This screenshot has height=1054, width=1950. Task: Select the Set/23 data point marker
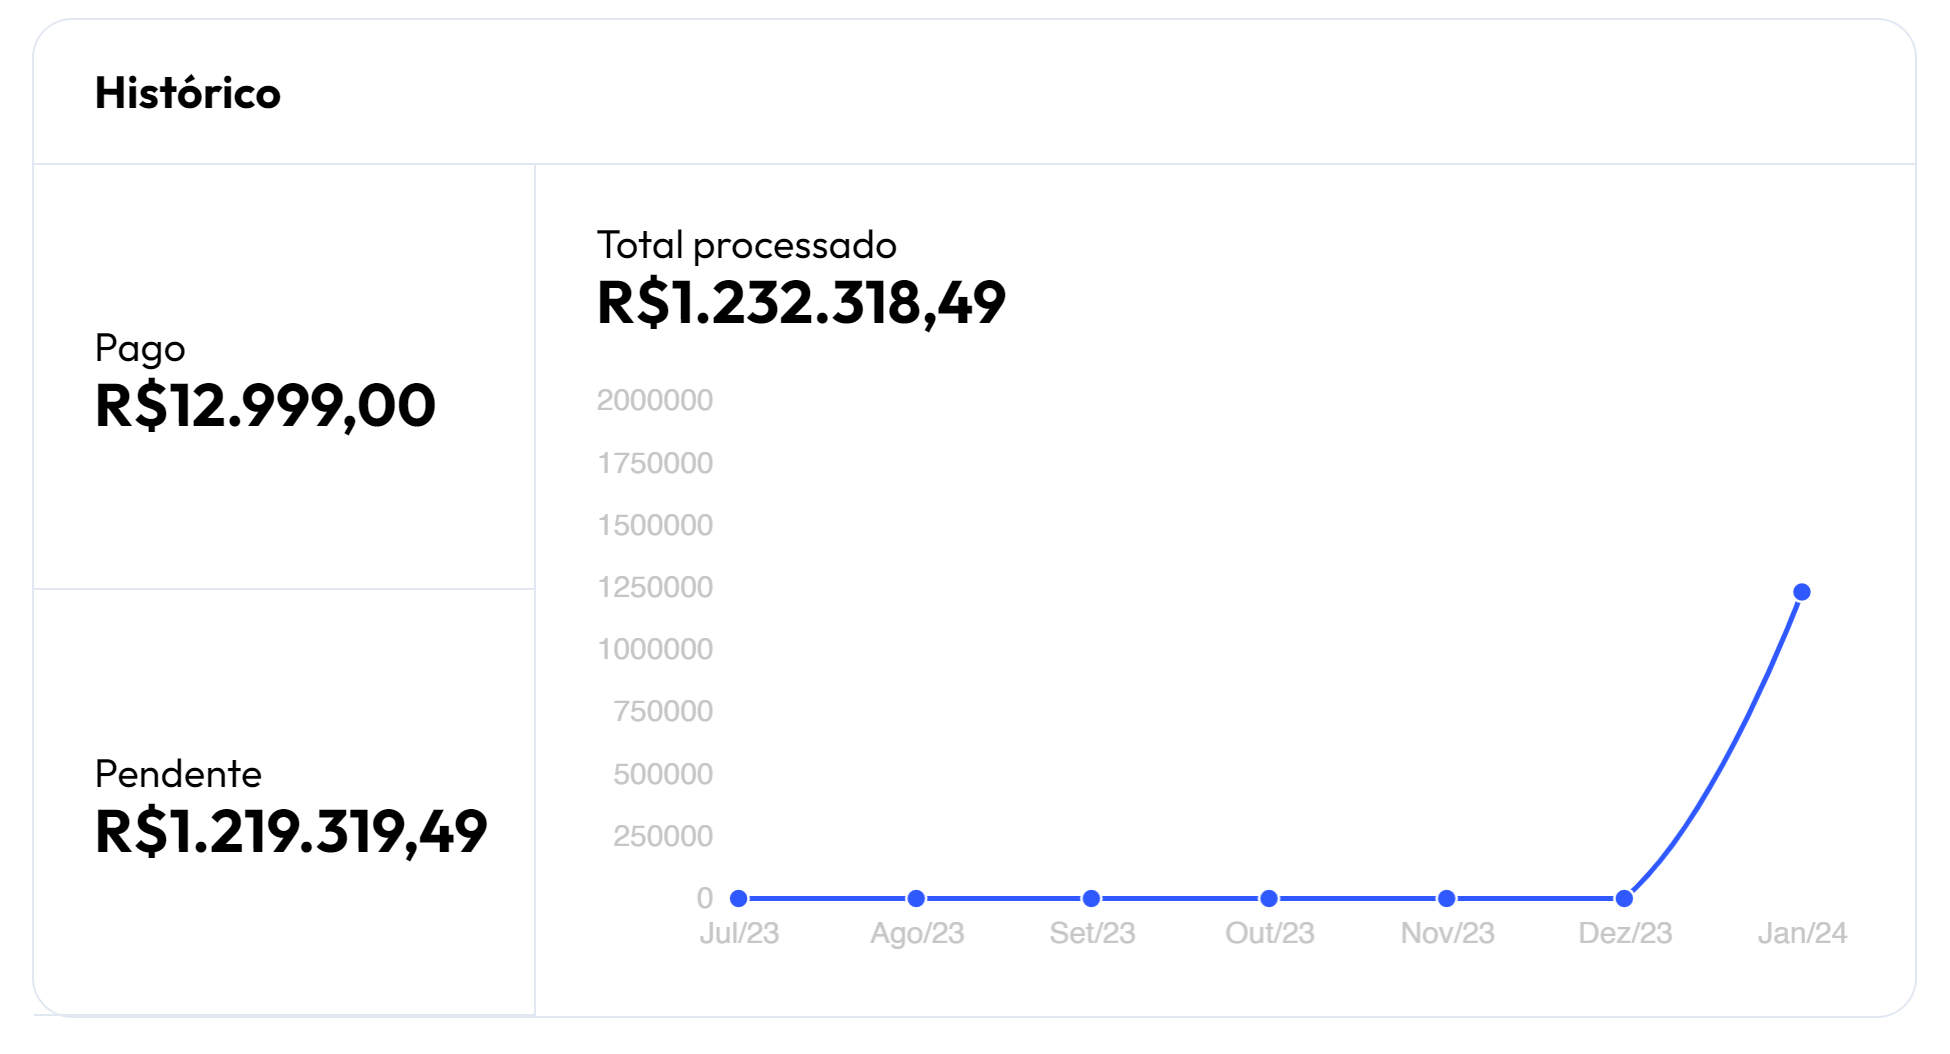pyautogui.click(x=1092, y=898)
